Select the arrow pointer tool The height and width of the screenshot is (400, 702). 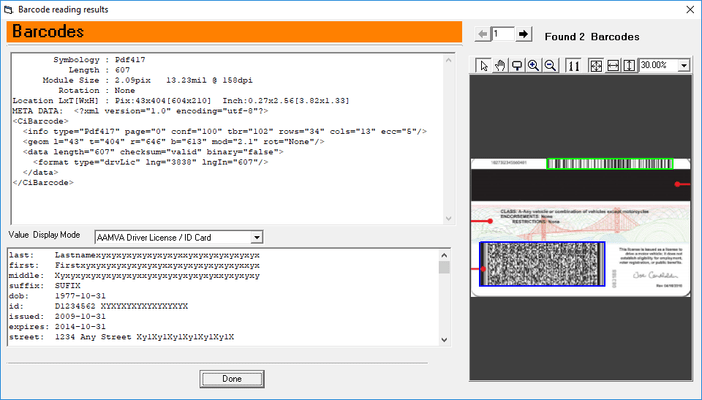[483, 65]
